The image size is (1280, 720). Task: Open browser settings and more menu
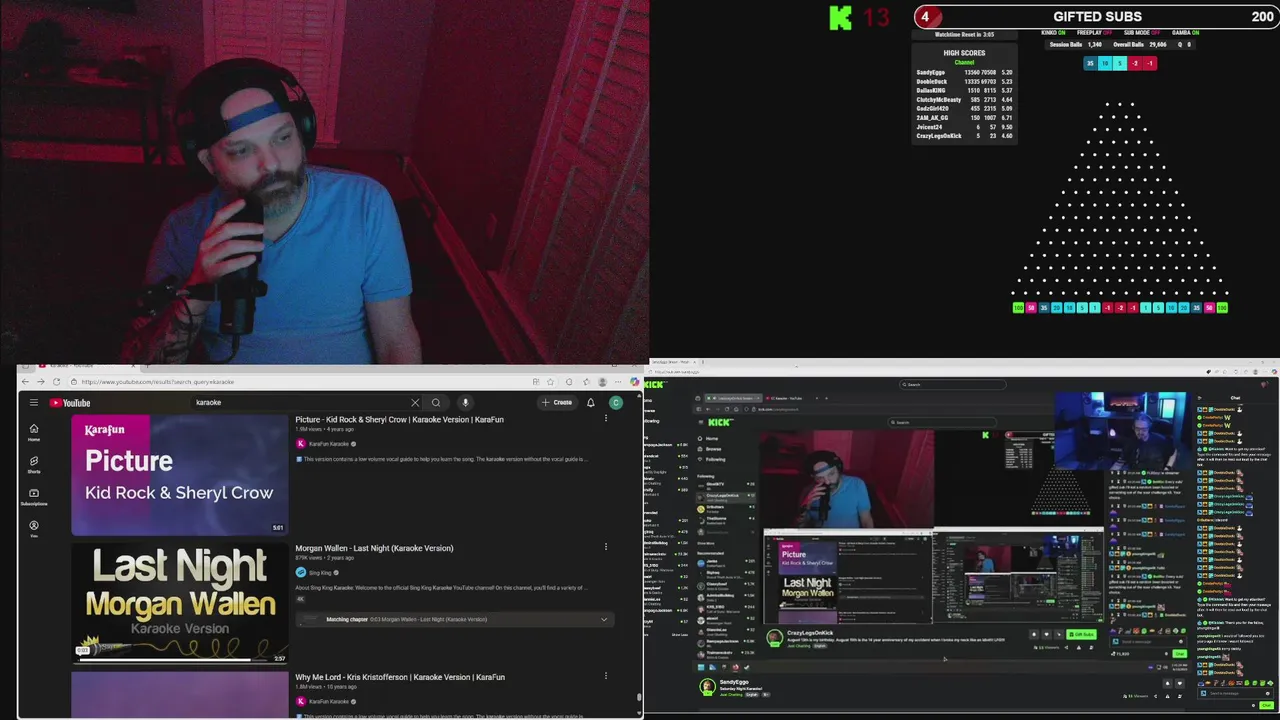pyautogui.click(x=617, y=382)
